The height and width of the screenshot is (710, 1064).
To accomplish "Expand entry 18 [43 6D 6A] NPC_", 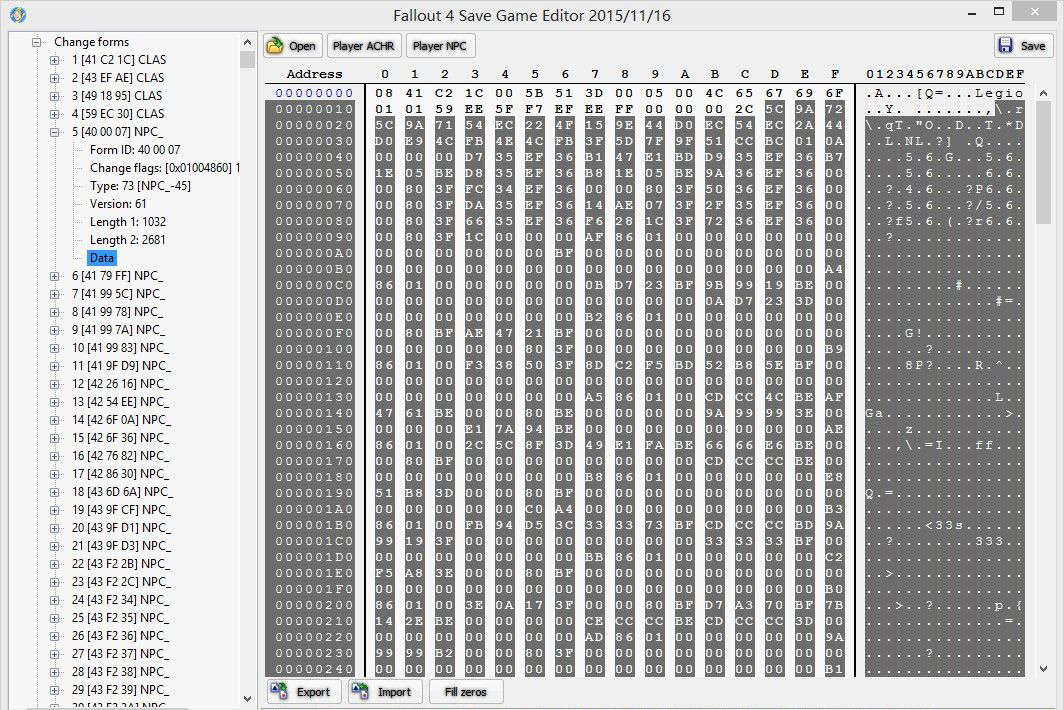I will click(x=54, y=491).
